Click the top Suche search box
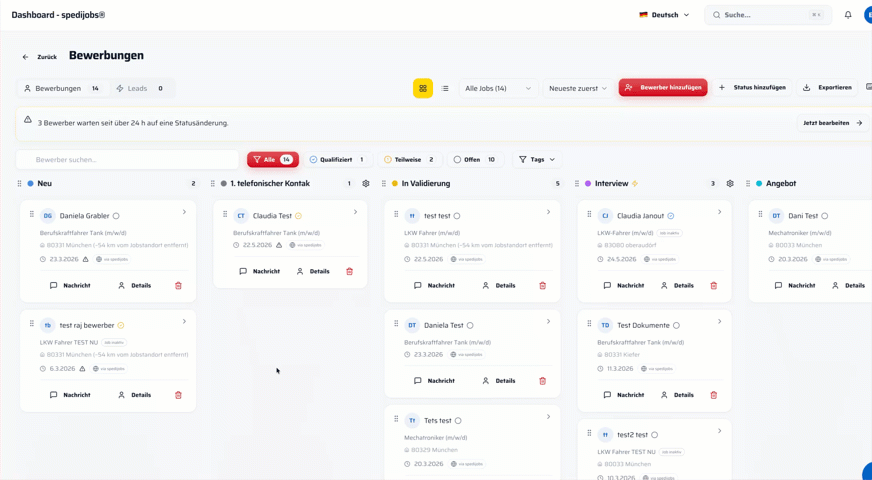The width and height of the screenshot is (872, 480). tap(768, 15)
